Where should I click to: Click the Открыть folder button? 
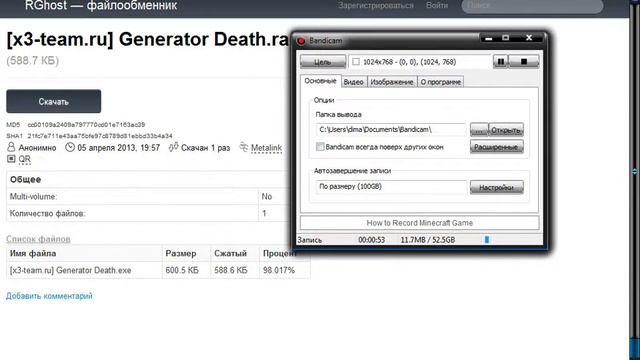(x=506, y=130)
